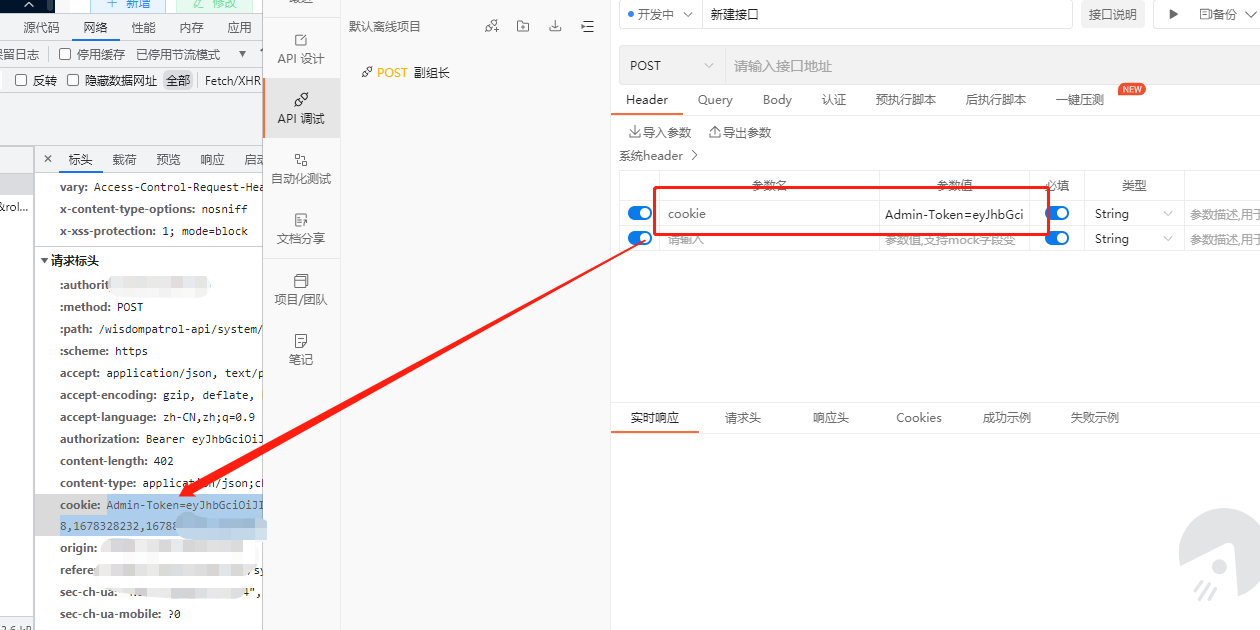
Task: Select the 实时响应 tab
Action: [x=655, y=418]
